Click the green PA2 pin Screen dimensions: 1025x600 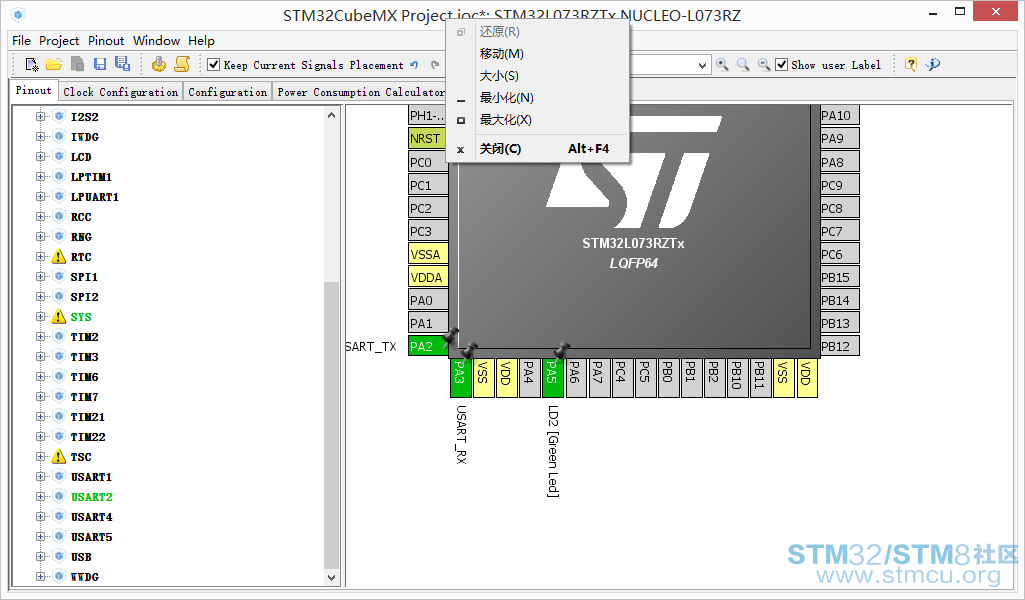(428, 346)
